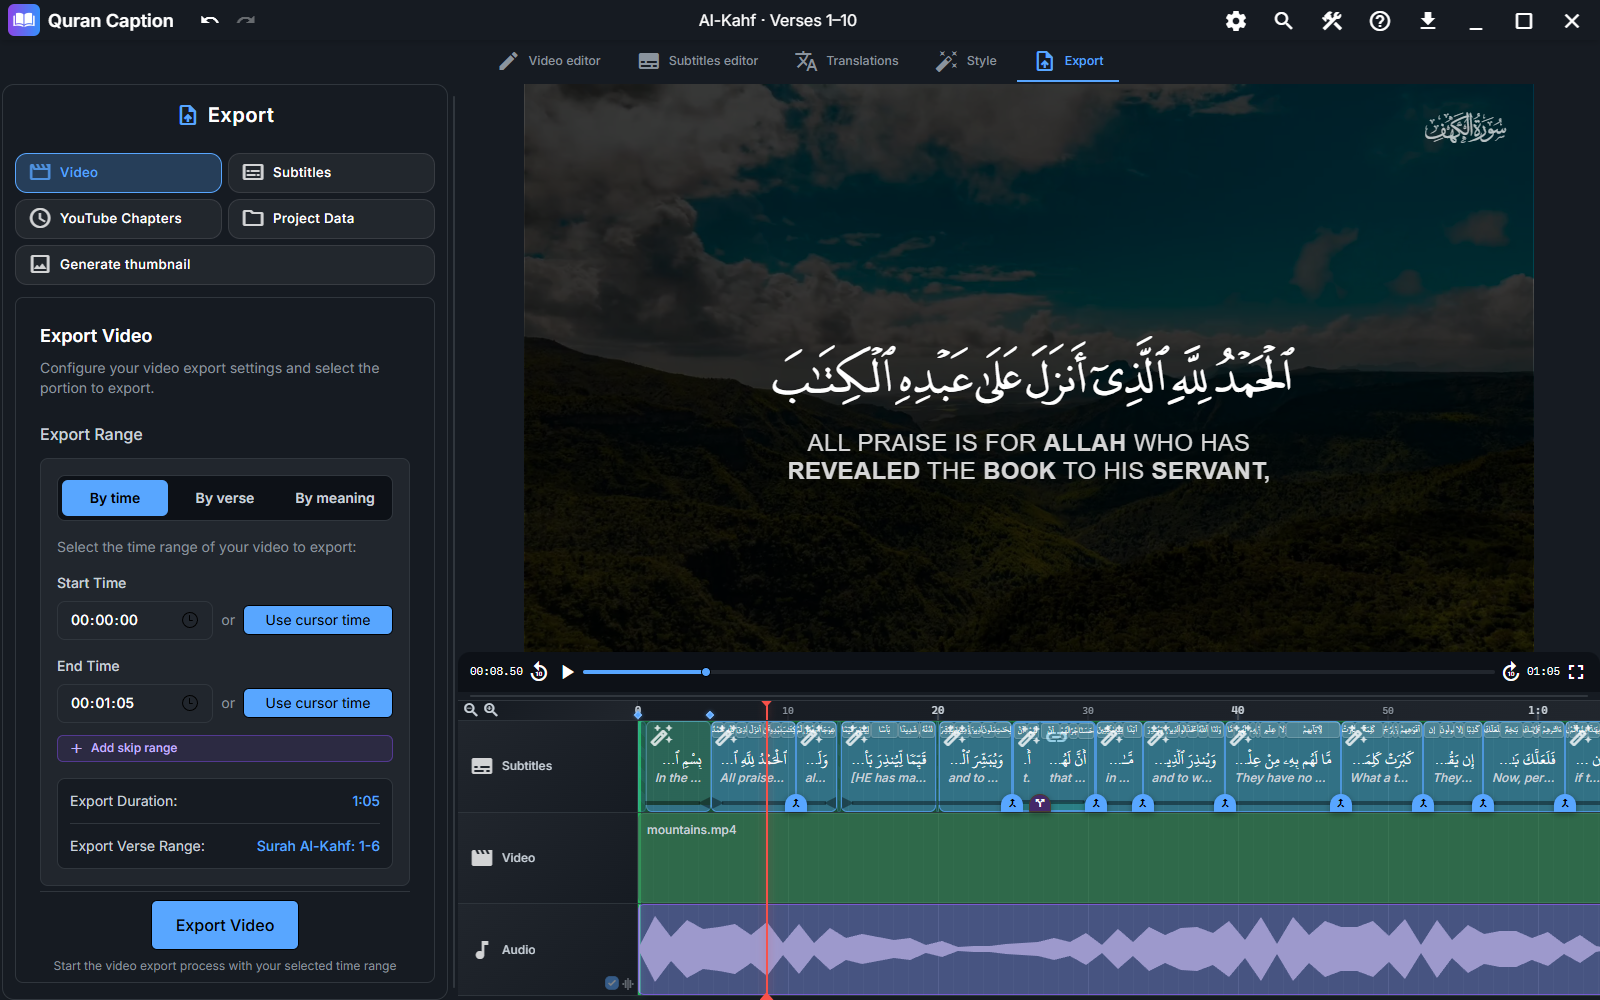Screen dimensions: 1600x1000
Task: Click the waveform icon in Audio track
Action: 628,983
